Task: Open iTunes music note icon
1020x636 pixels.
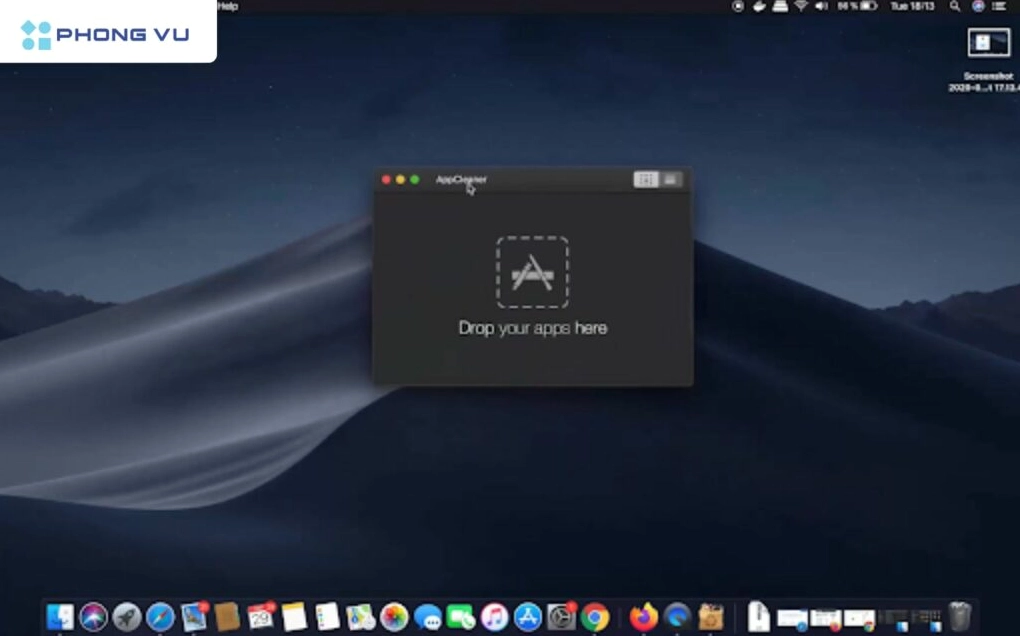Action: (494, 616)
